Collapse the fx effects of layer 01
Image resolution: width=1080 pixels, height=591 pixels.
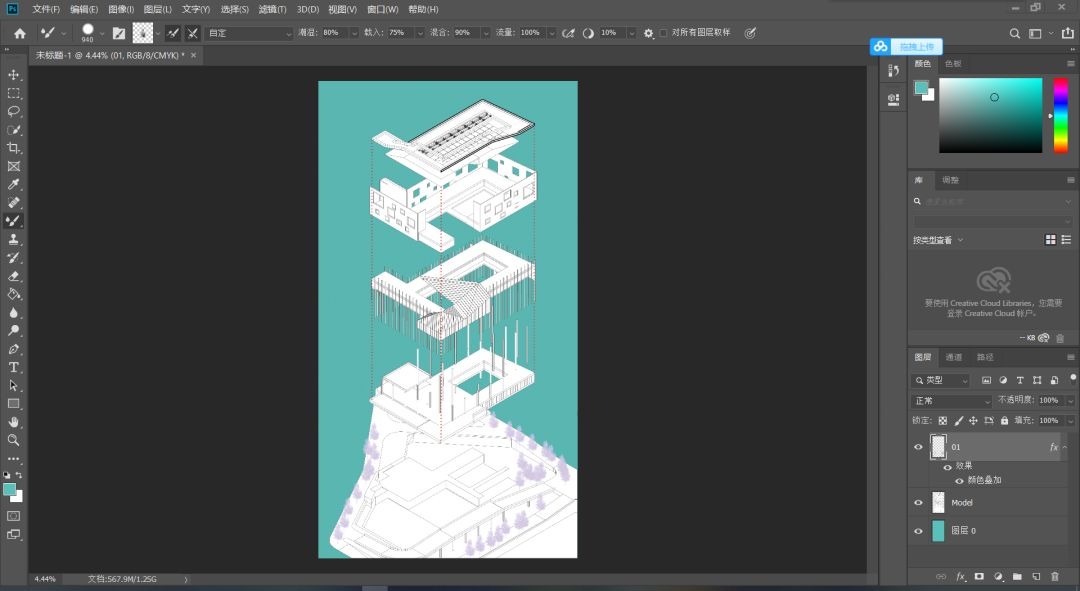tap(1065, 447)
